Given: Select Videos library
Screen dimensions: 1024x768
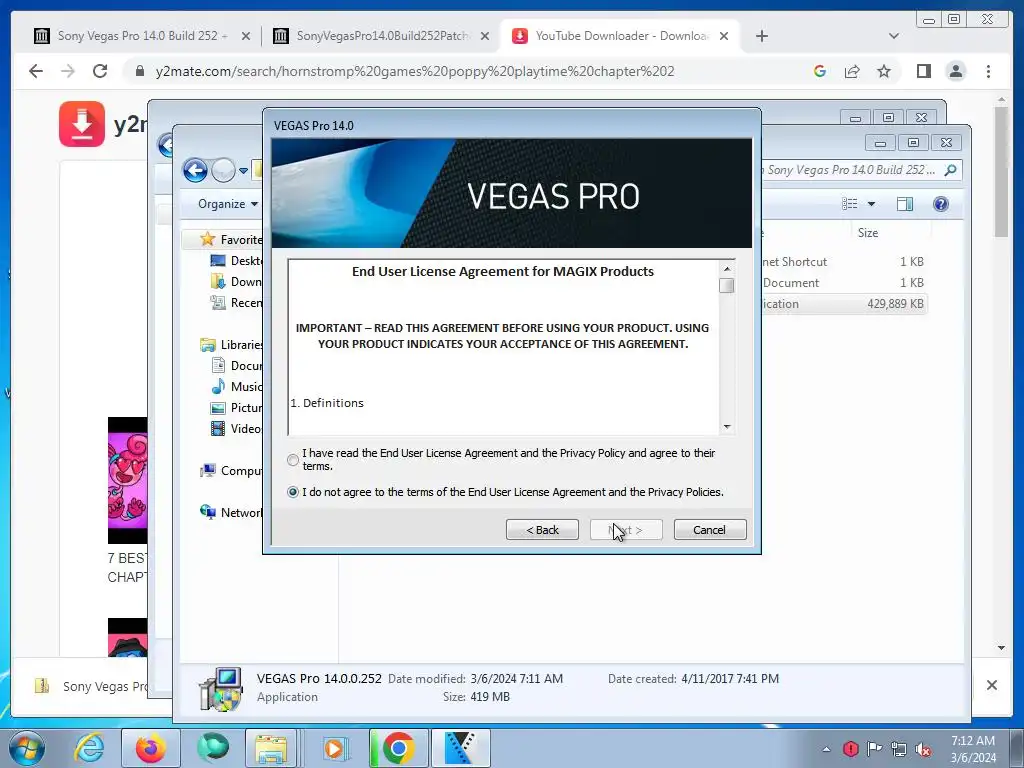Looking at the screenshot, I should click(236, 428).
